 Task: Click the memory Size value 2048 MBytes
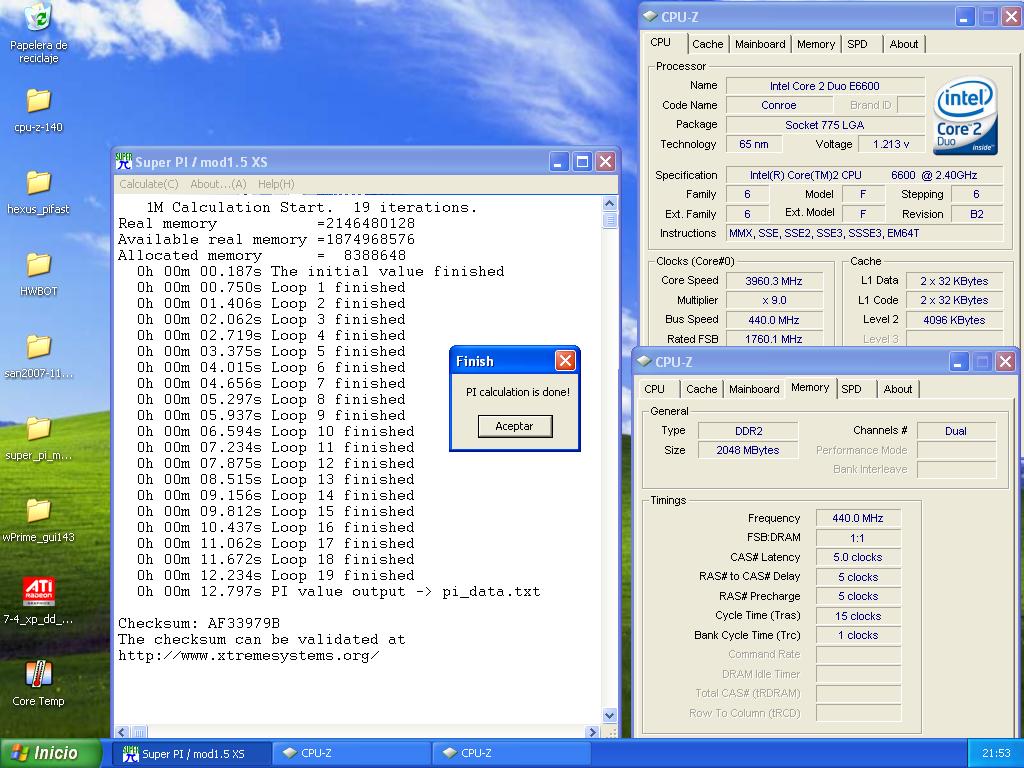[x=748, y=450]
